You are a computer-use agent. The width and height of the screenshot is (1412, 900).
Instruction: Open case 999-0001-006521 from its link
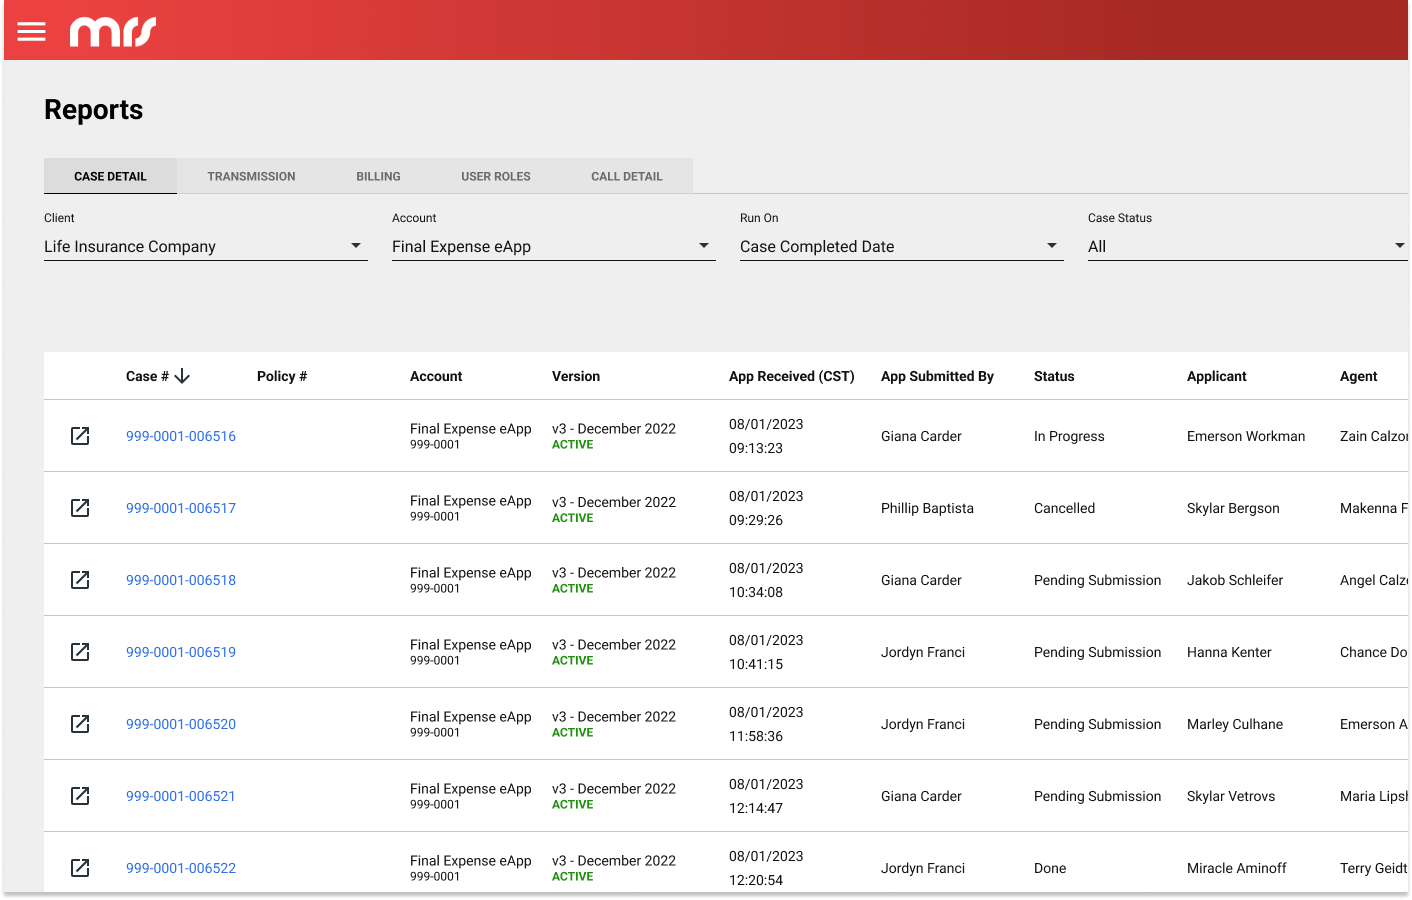tap(180, 795)
